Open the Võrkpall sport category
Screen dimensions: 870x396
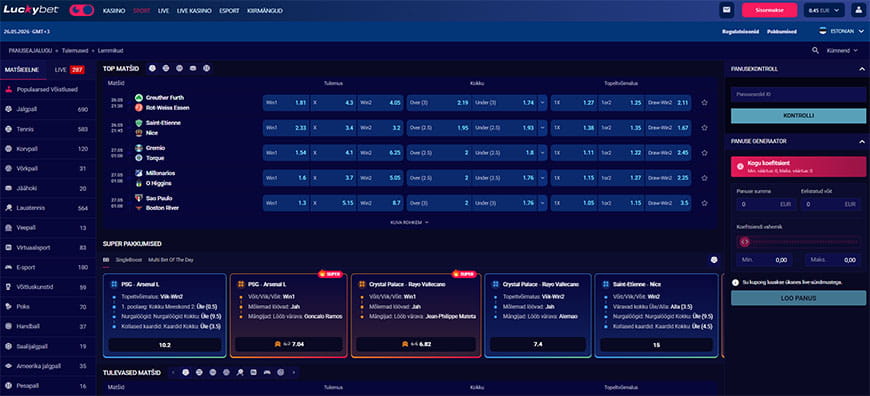point(48,169)
